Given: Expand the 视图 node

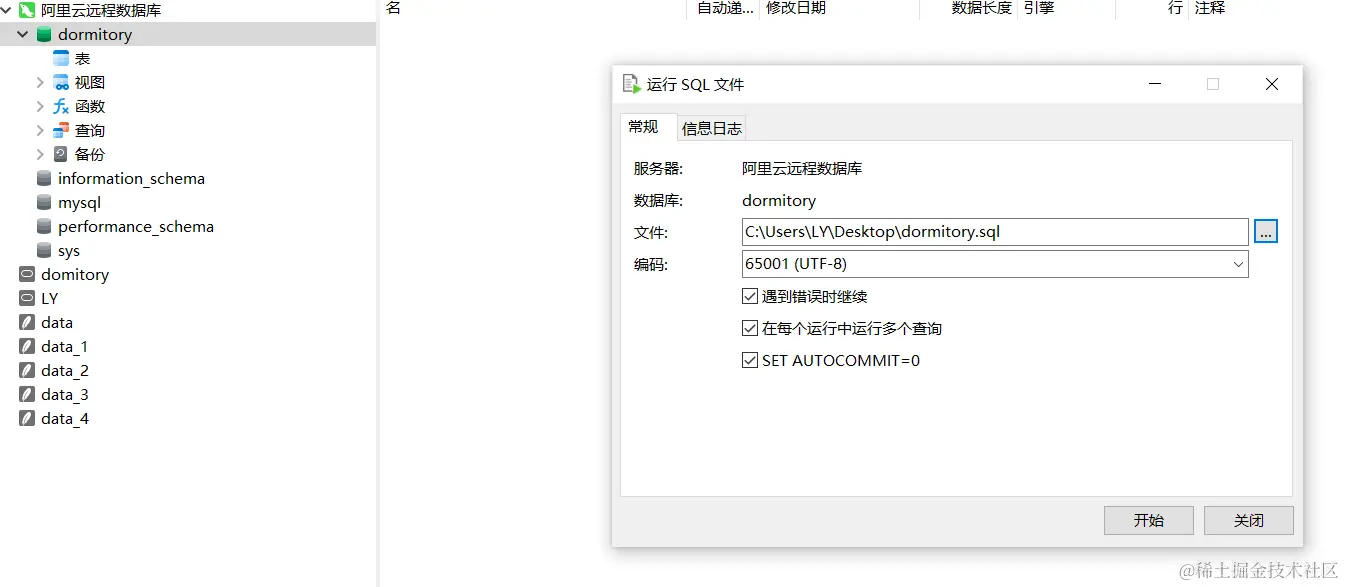Looking at the screenshot, I should point(40,82).
